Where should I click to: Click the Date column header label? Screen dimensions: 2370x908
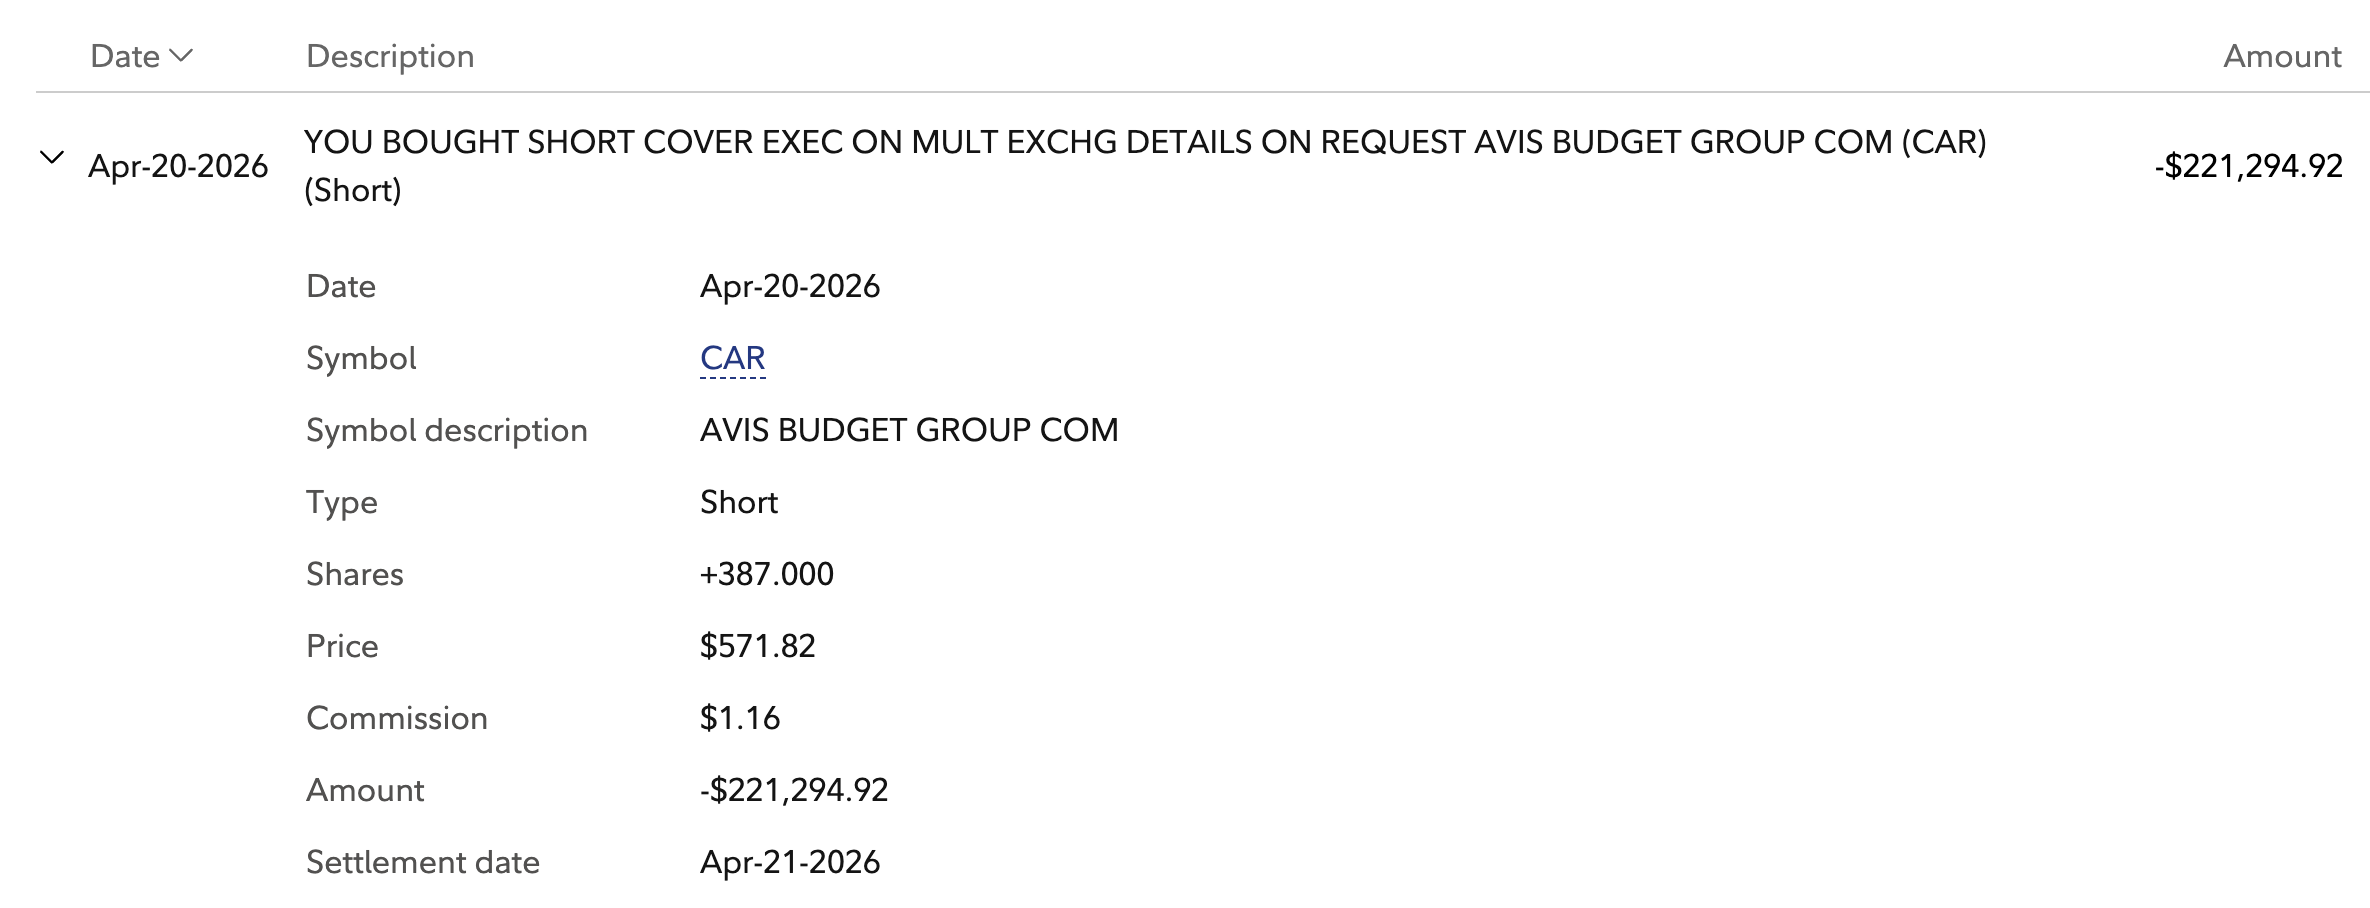tap(125, 56)
